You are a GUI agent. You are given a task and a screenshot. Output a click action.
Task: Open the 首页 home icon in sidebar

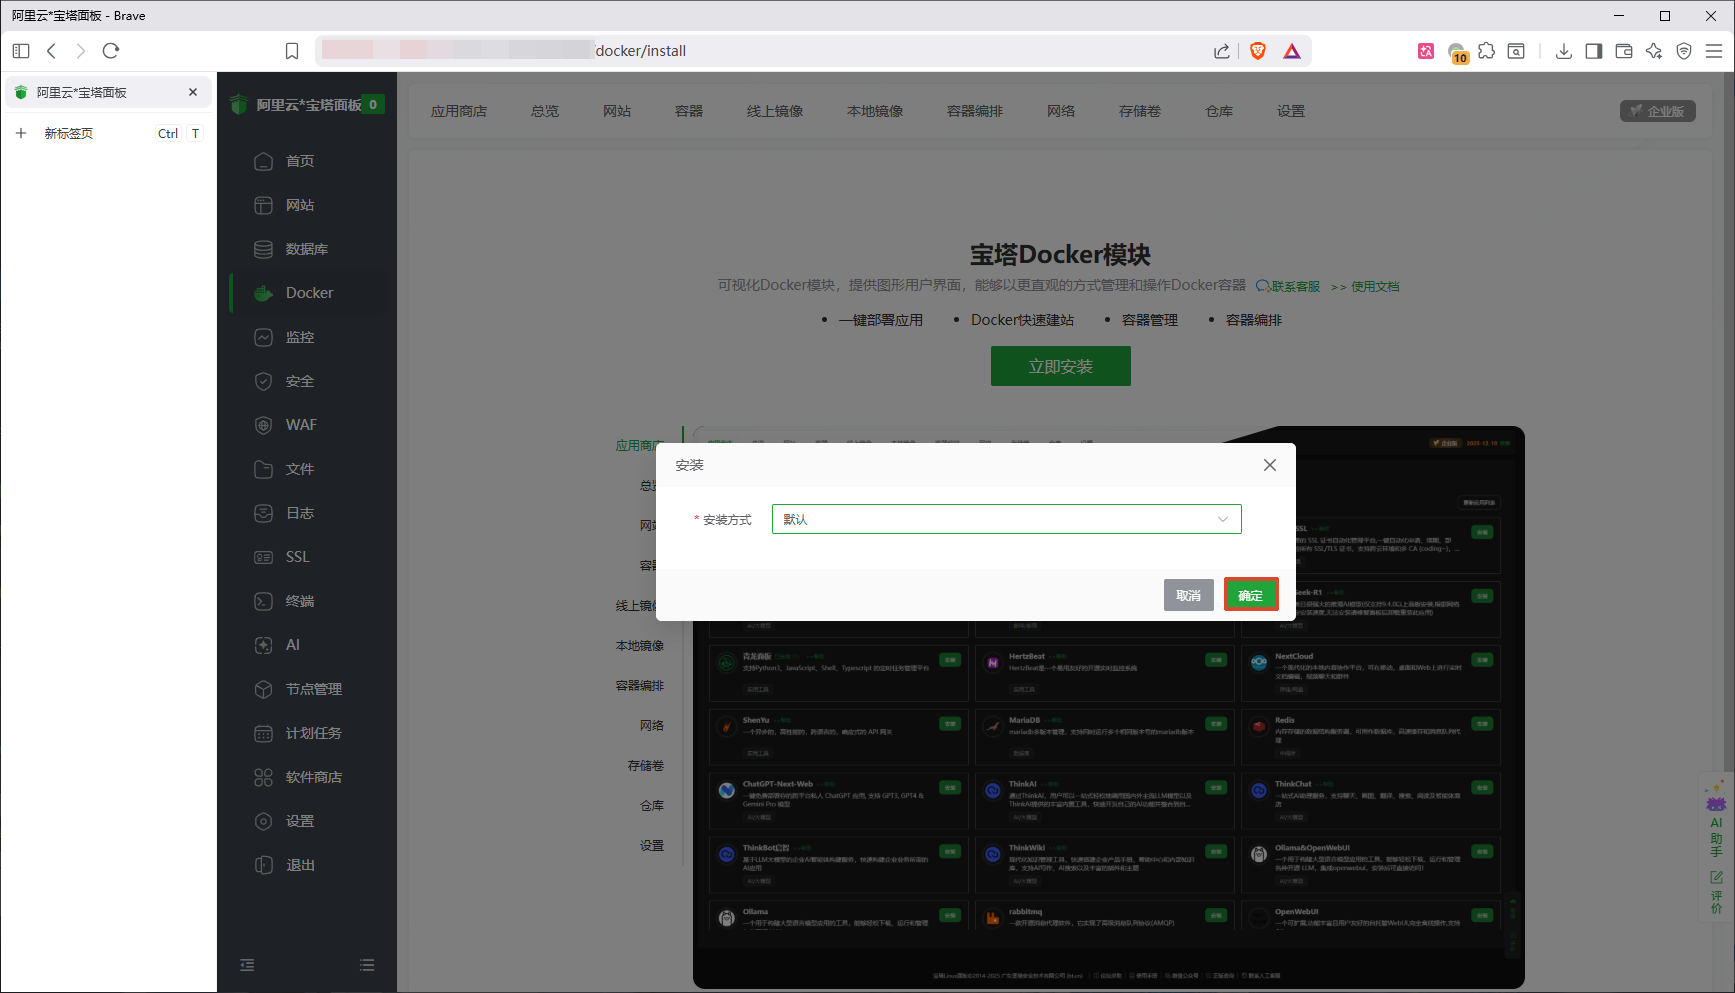pos(263,161)
